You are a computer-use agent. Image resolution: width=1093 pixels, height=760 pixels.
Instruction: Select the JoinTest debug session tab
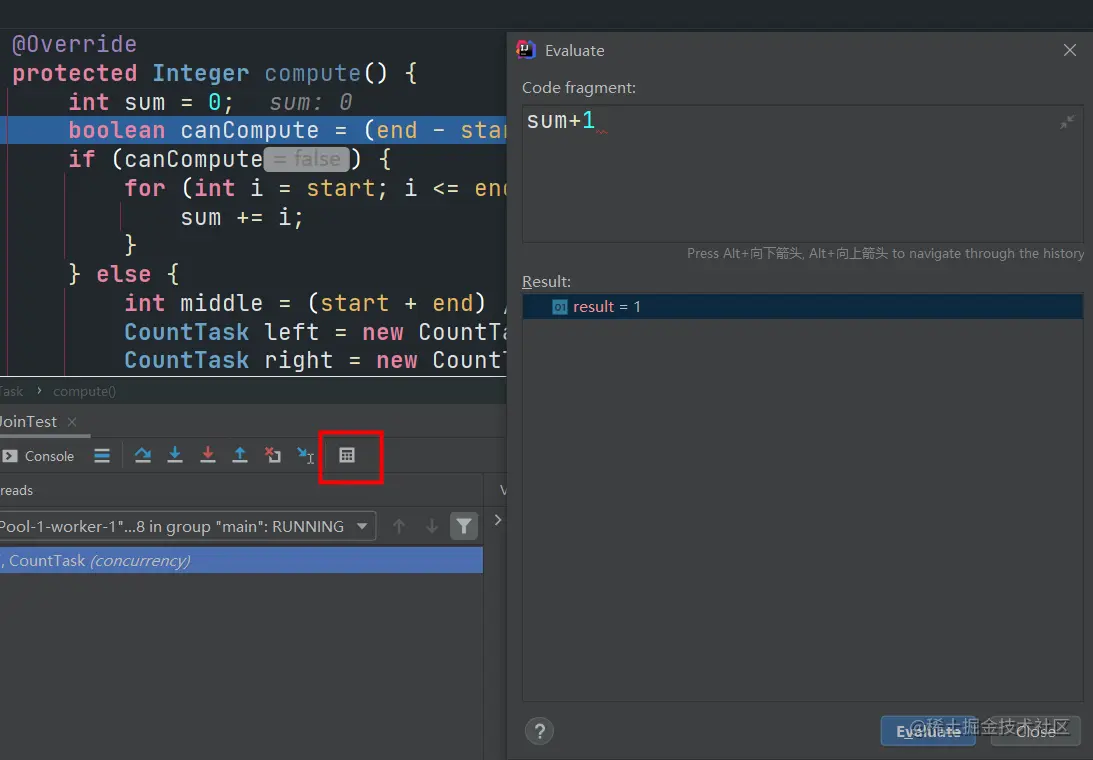click(x=28, y=422)
